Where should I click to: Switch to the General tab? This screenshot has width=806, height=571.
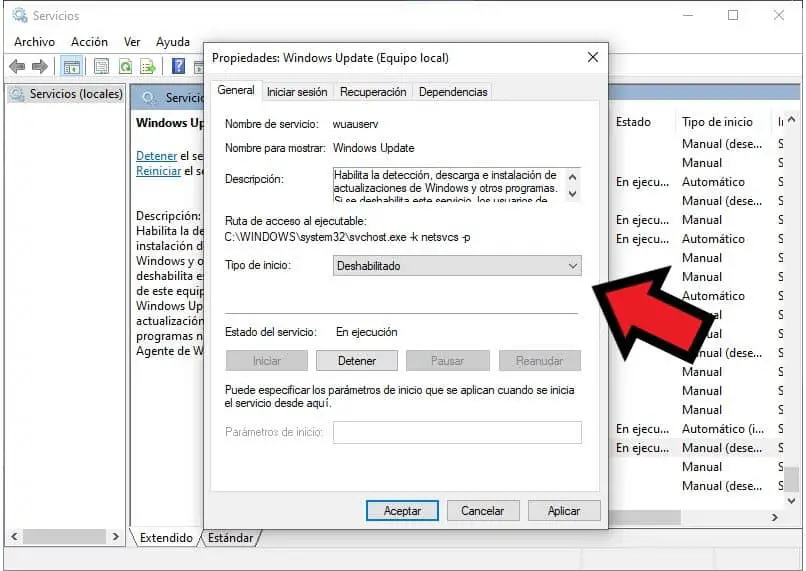(x=236, y=90)
